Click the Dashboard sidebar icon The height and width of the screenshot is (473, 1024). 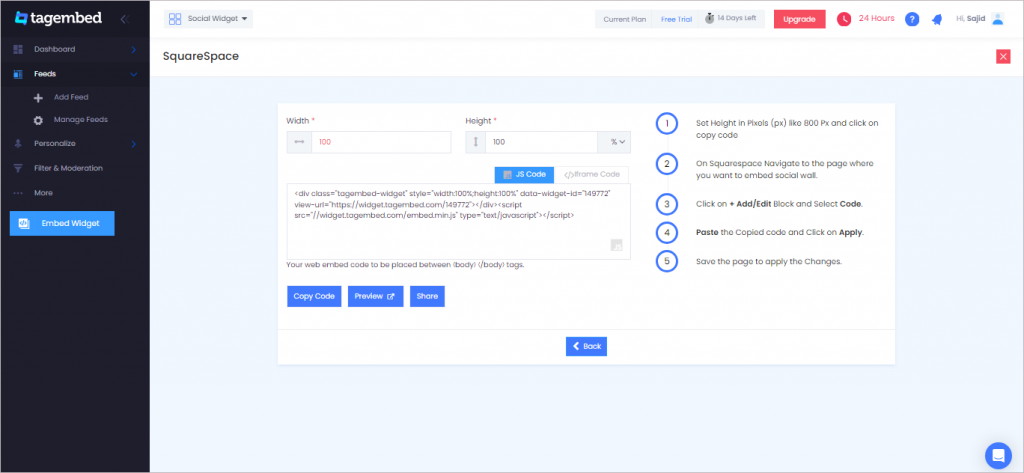coord(18,50)
